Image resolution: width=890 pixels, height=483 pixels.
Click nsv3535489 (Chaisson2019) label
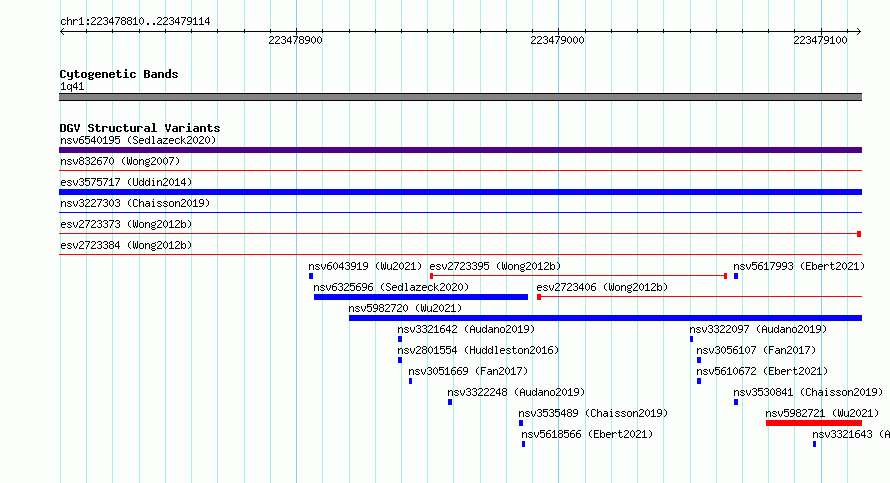593,413
